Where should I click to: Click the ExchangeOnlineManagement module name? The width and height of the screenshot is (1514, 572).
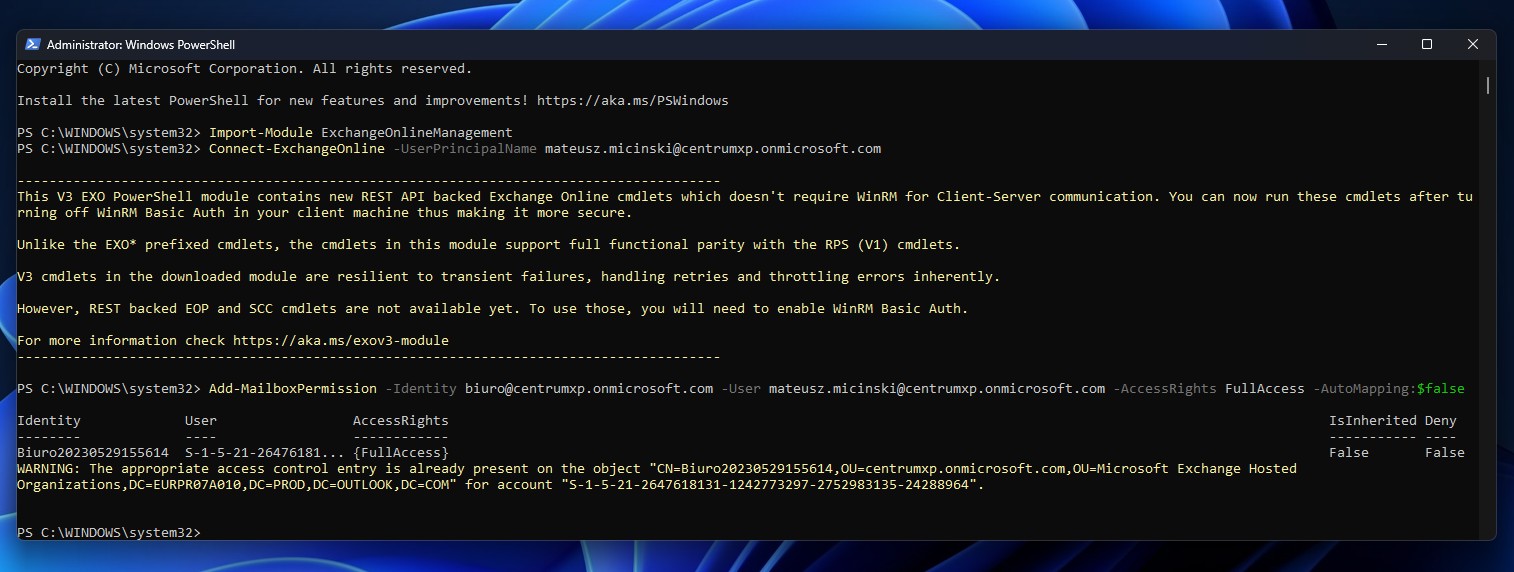pyautogui.click(x=417, y=132)
